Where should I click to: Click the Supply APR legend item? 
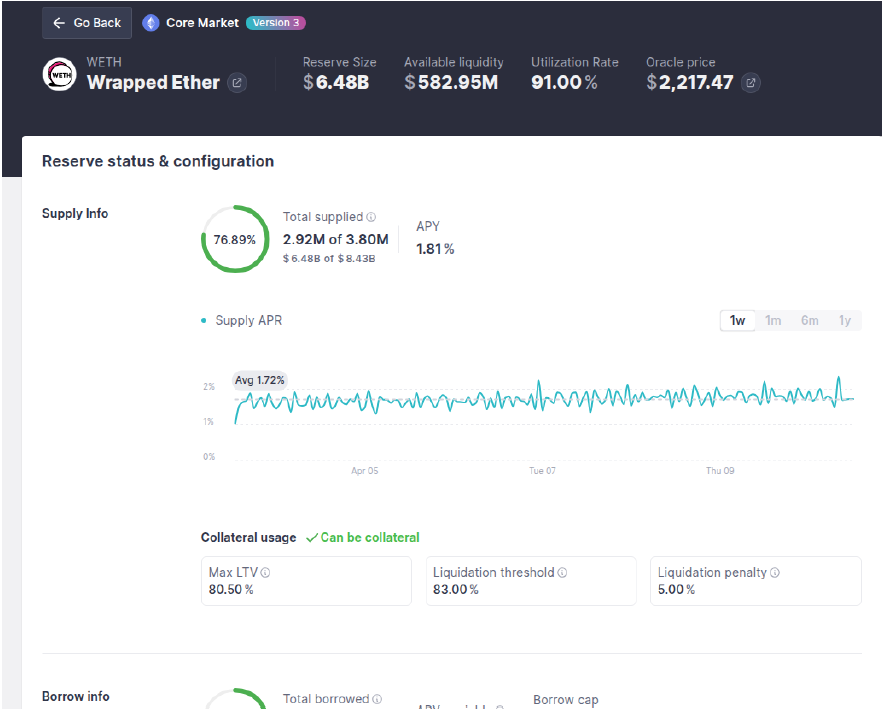tap(248, 321)
